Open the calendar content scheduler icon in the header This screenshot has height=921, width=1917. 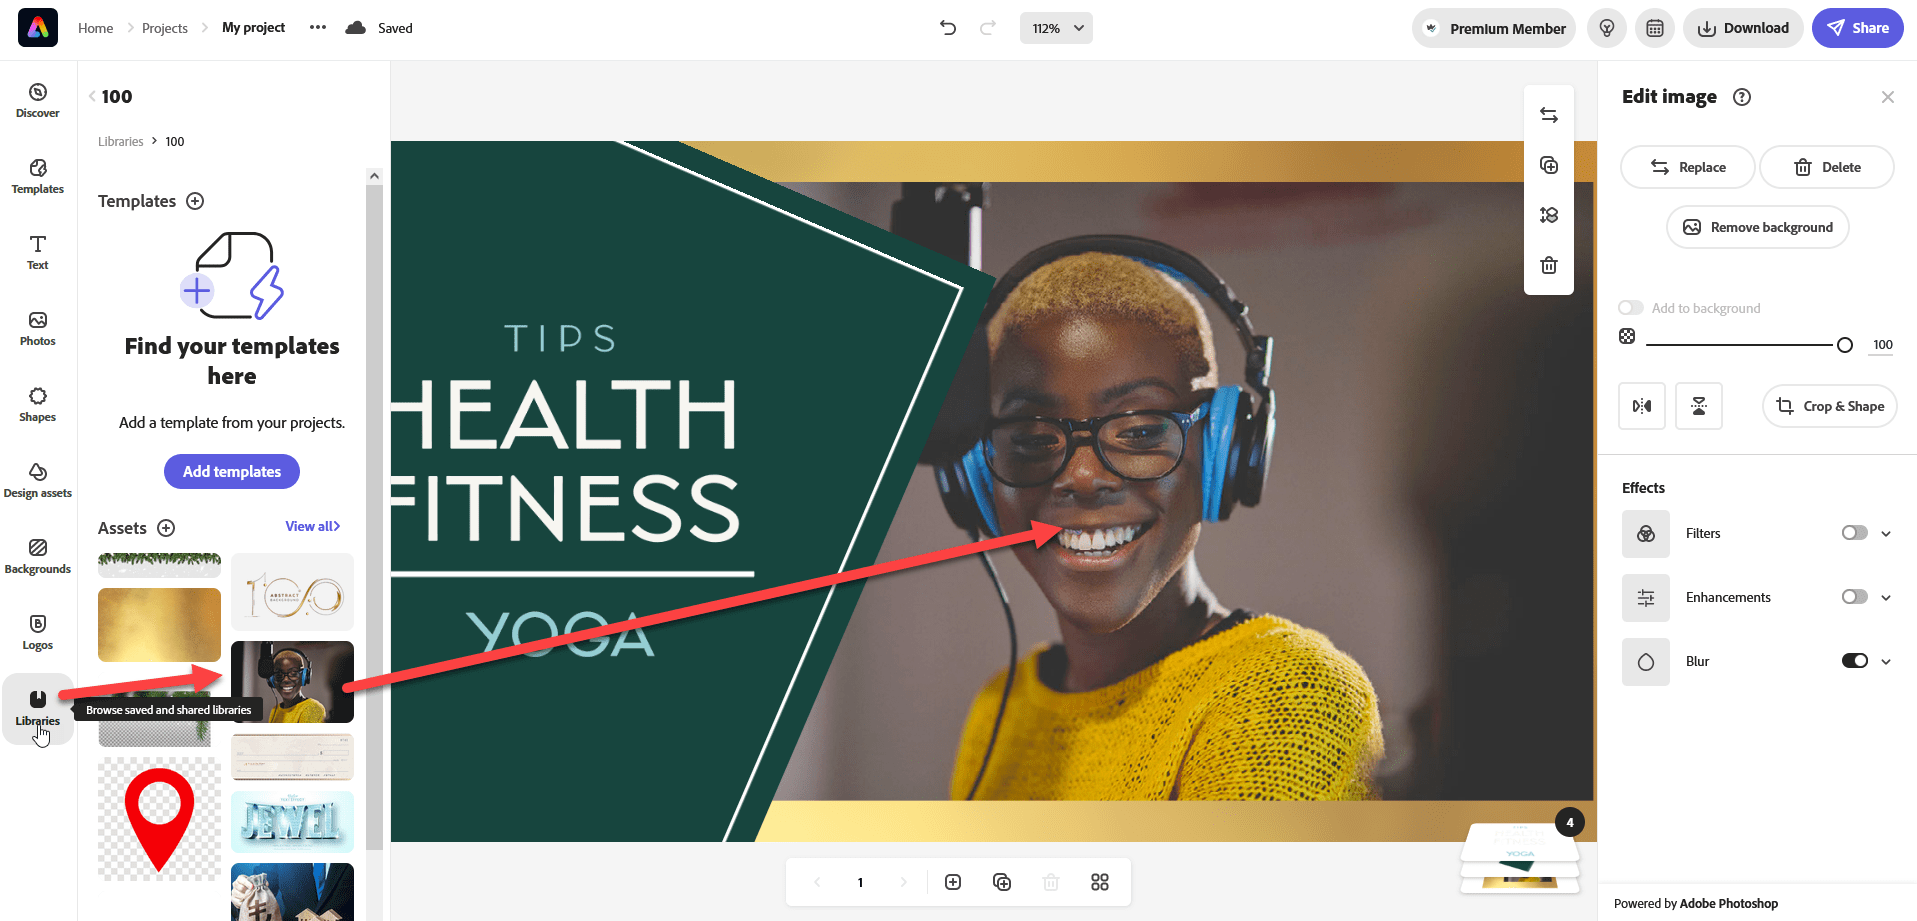pyautogui.click(x=1654, y=27)
